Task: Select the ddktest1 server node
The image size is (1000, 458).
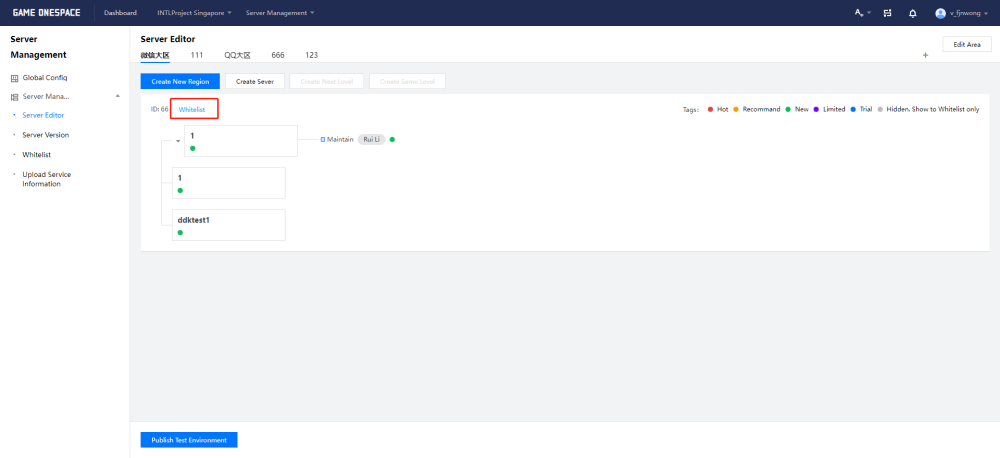Action: click(228, 224)
